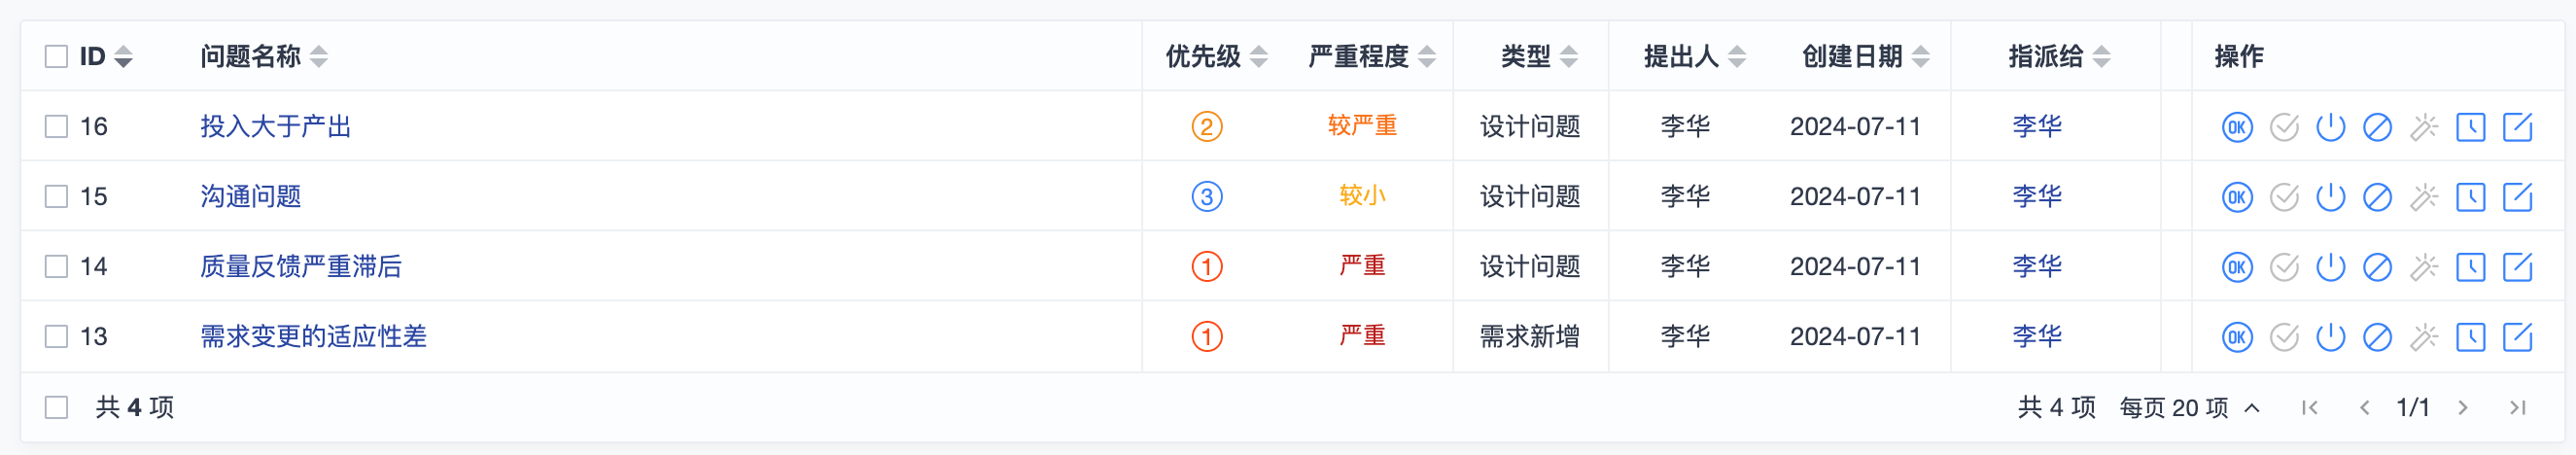The height and width of the screenshot is (455, 2576).
Task: Click the edit pencil icon for issue 16
Action: pyautogui.click(x=2517, y=127)
